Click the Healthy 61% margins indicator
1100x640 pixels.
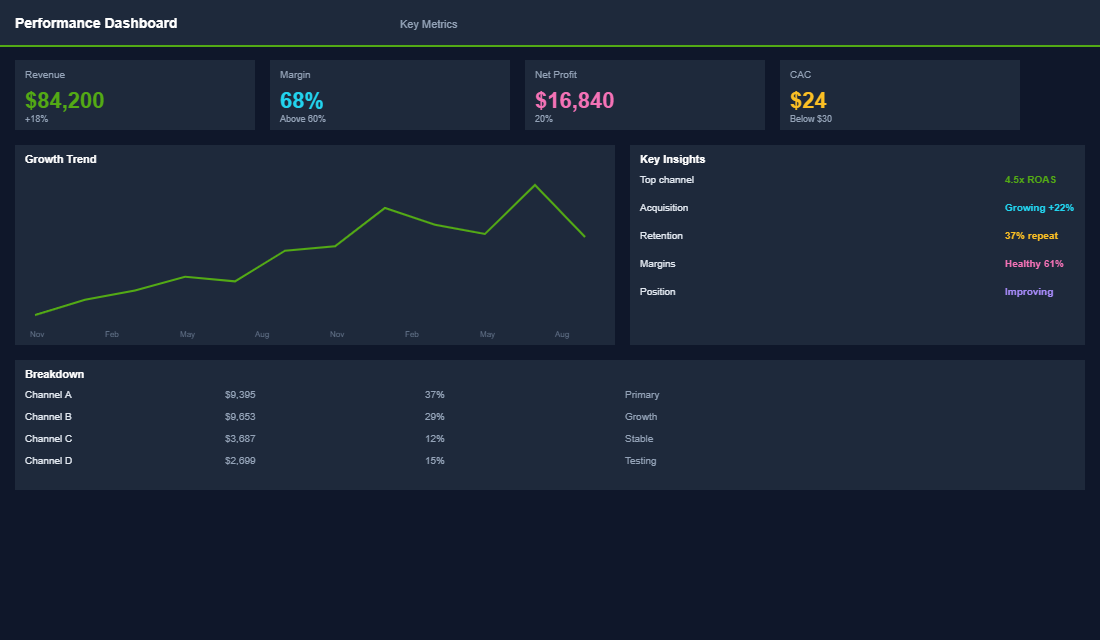[x=1032, y=263]
